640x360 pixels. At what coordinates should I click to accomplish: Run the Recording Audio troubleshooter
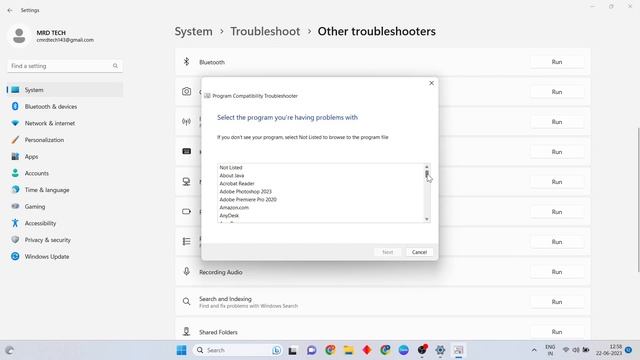[x=557, y=272]
